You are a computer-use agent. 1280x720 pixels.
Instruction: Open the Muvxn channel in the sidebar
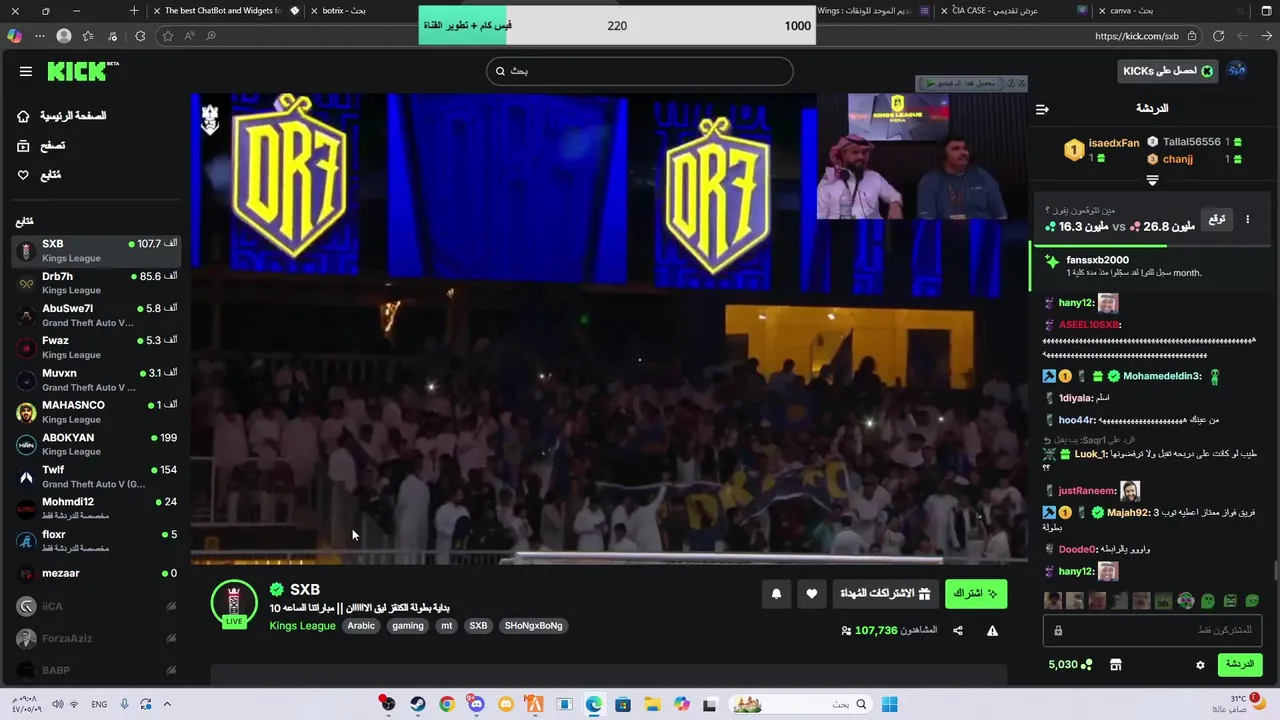pos(96,380)
